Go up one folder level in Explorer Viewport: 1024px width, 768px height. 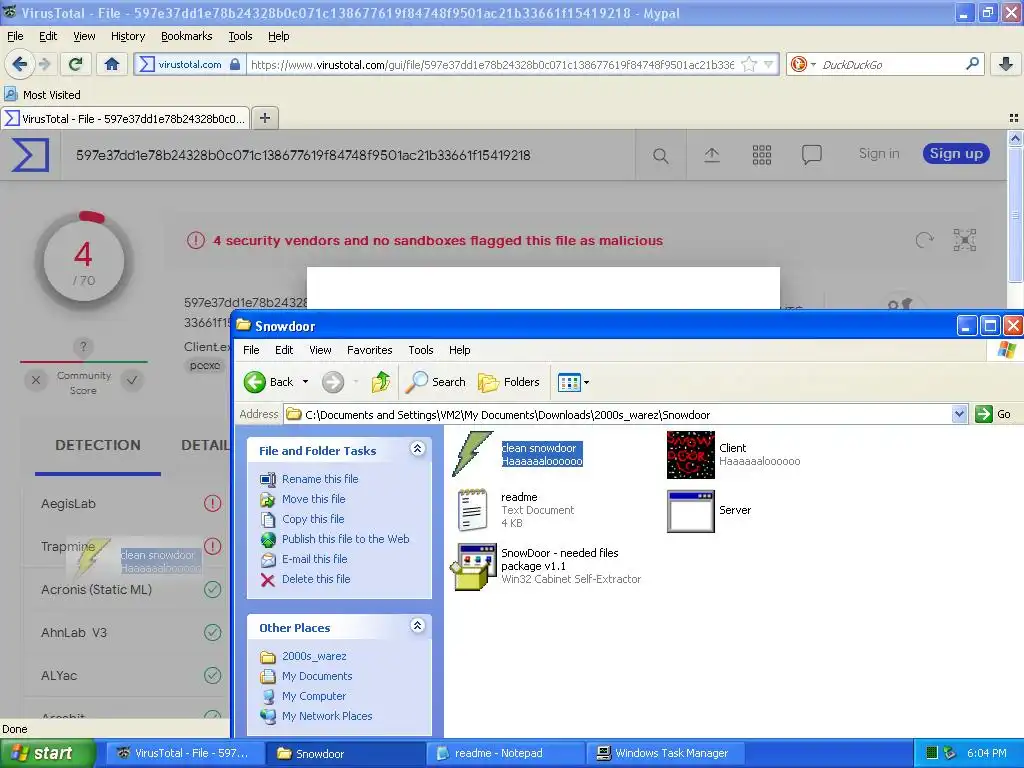[381, 382]
